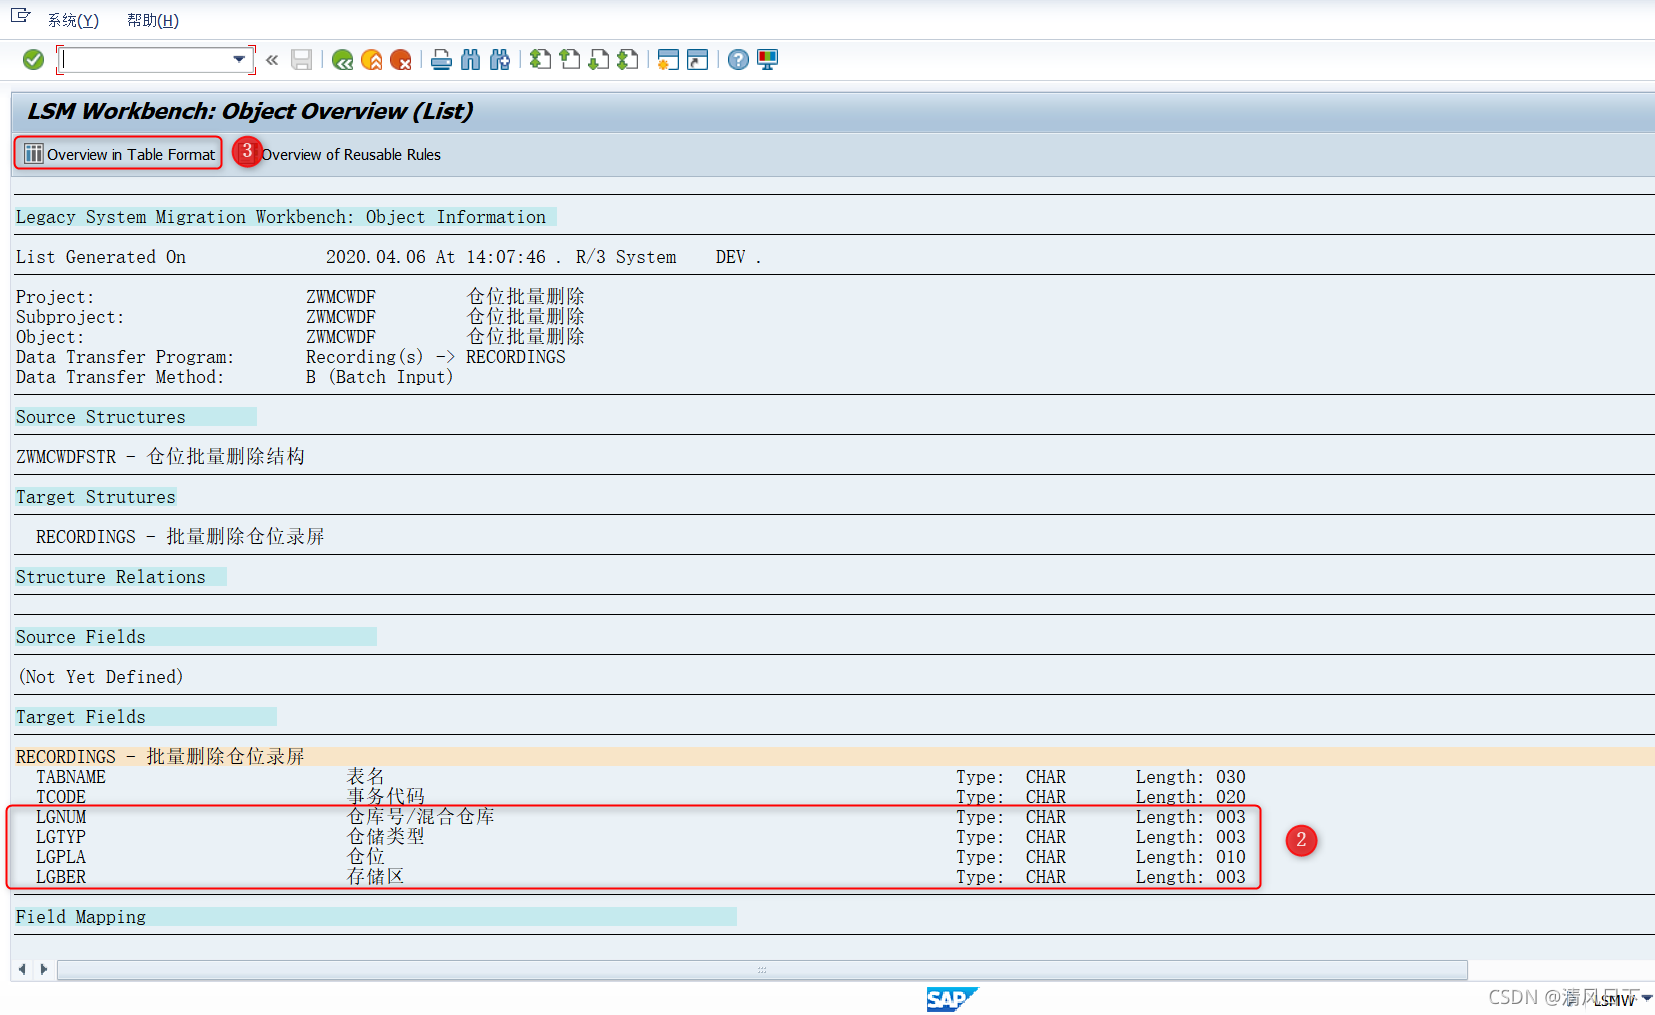
Task: Open Customize Local Layout monitor icon
Action: [x=767, y=60]
